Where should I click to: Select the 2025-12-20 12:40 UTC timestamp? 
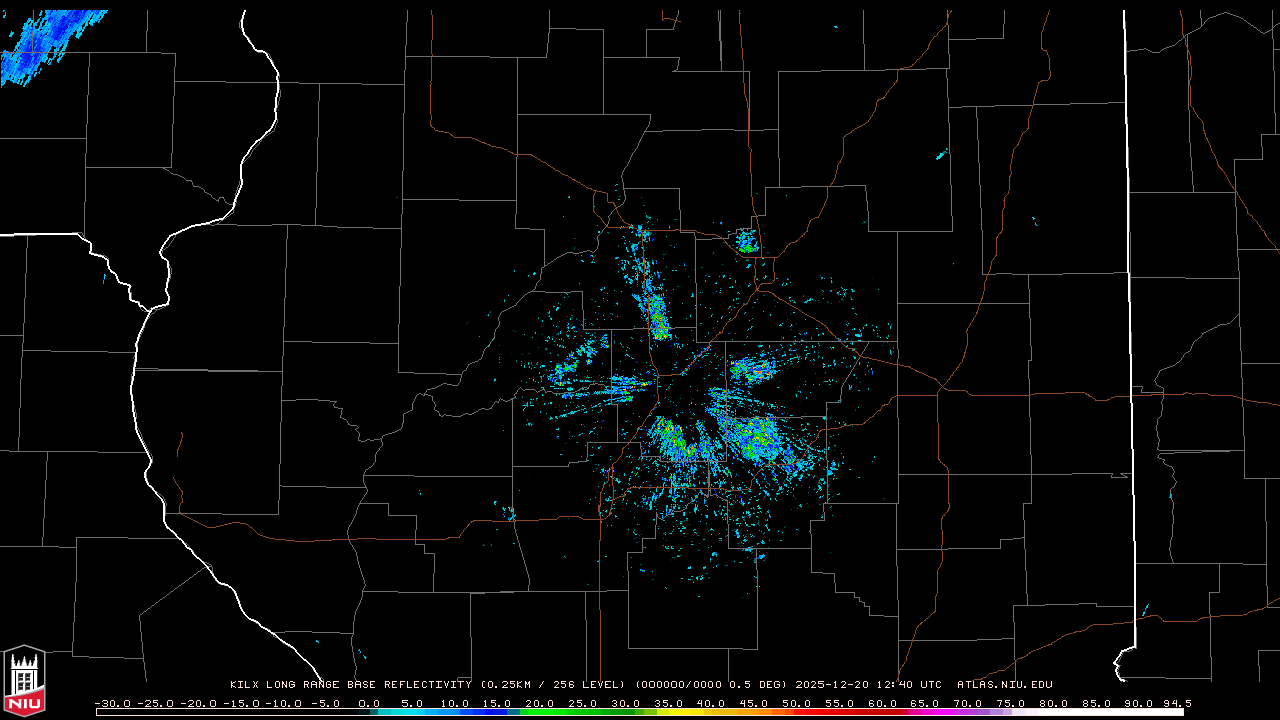(868, 685)
